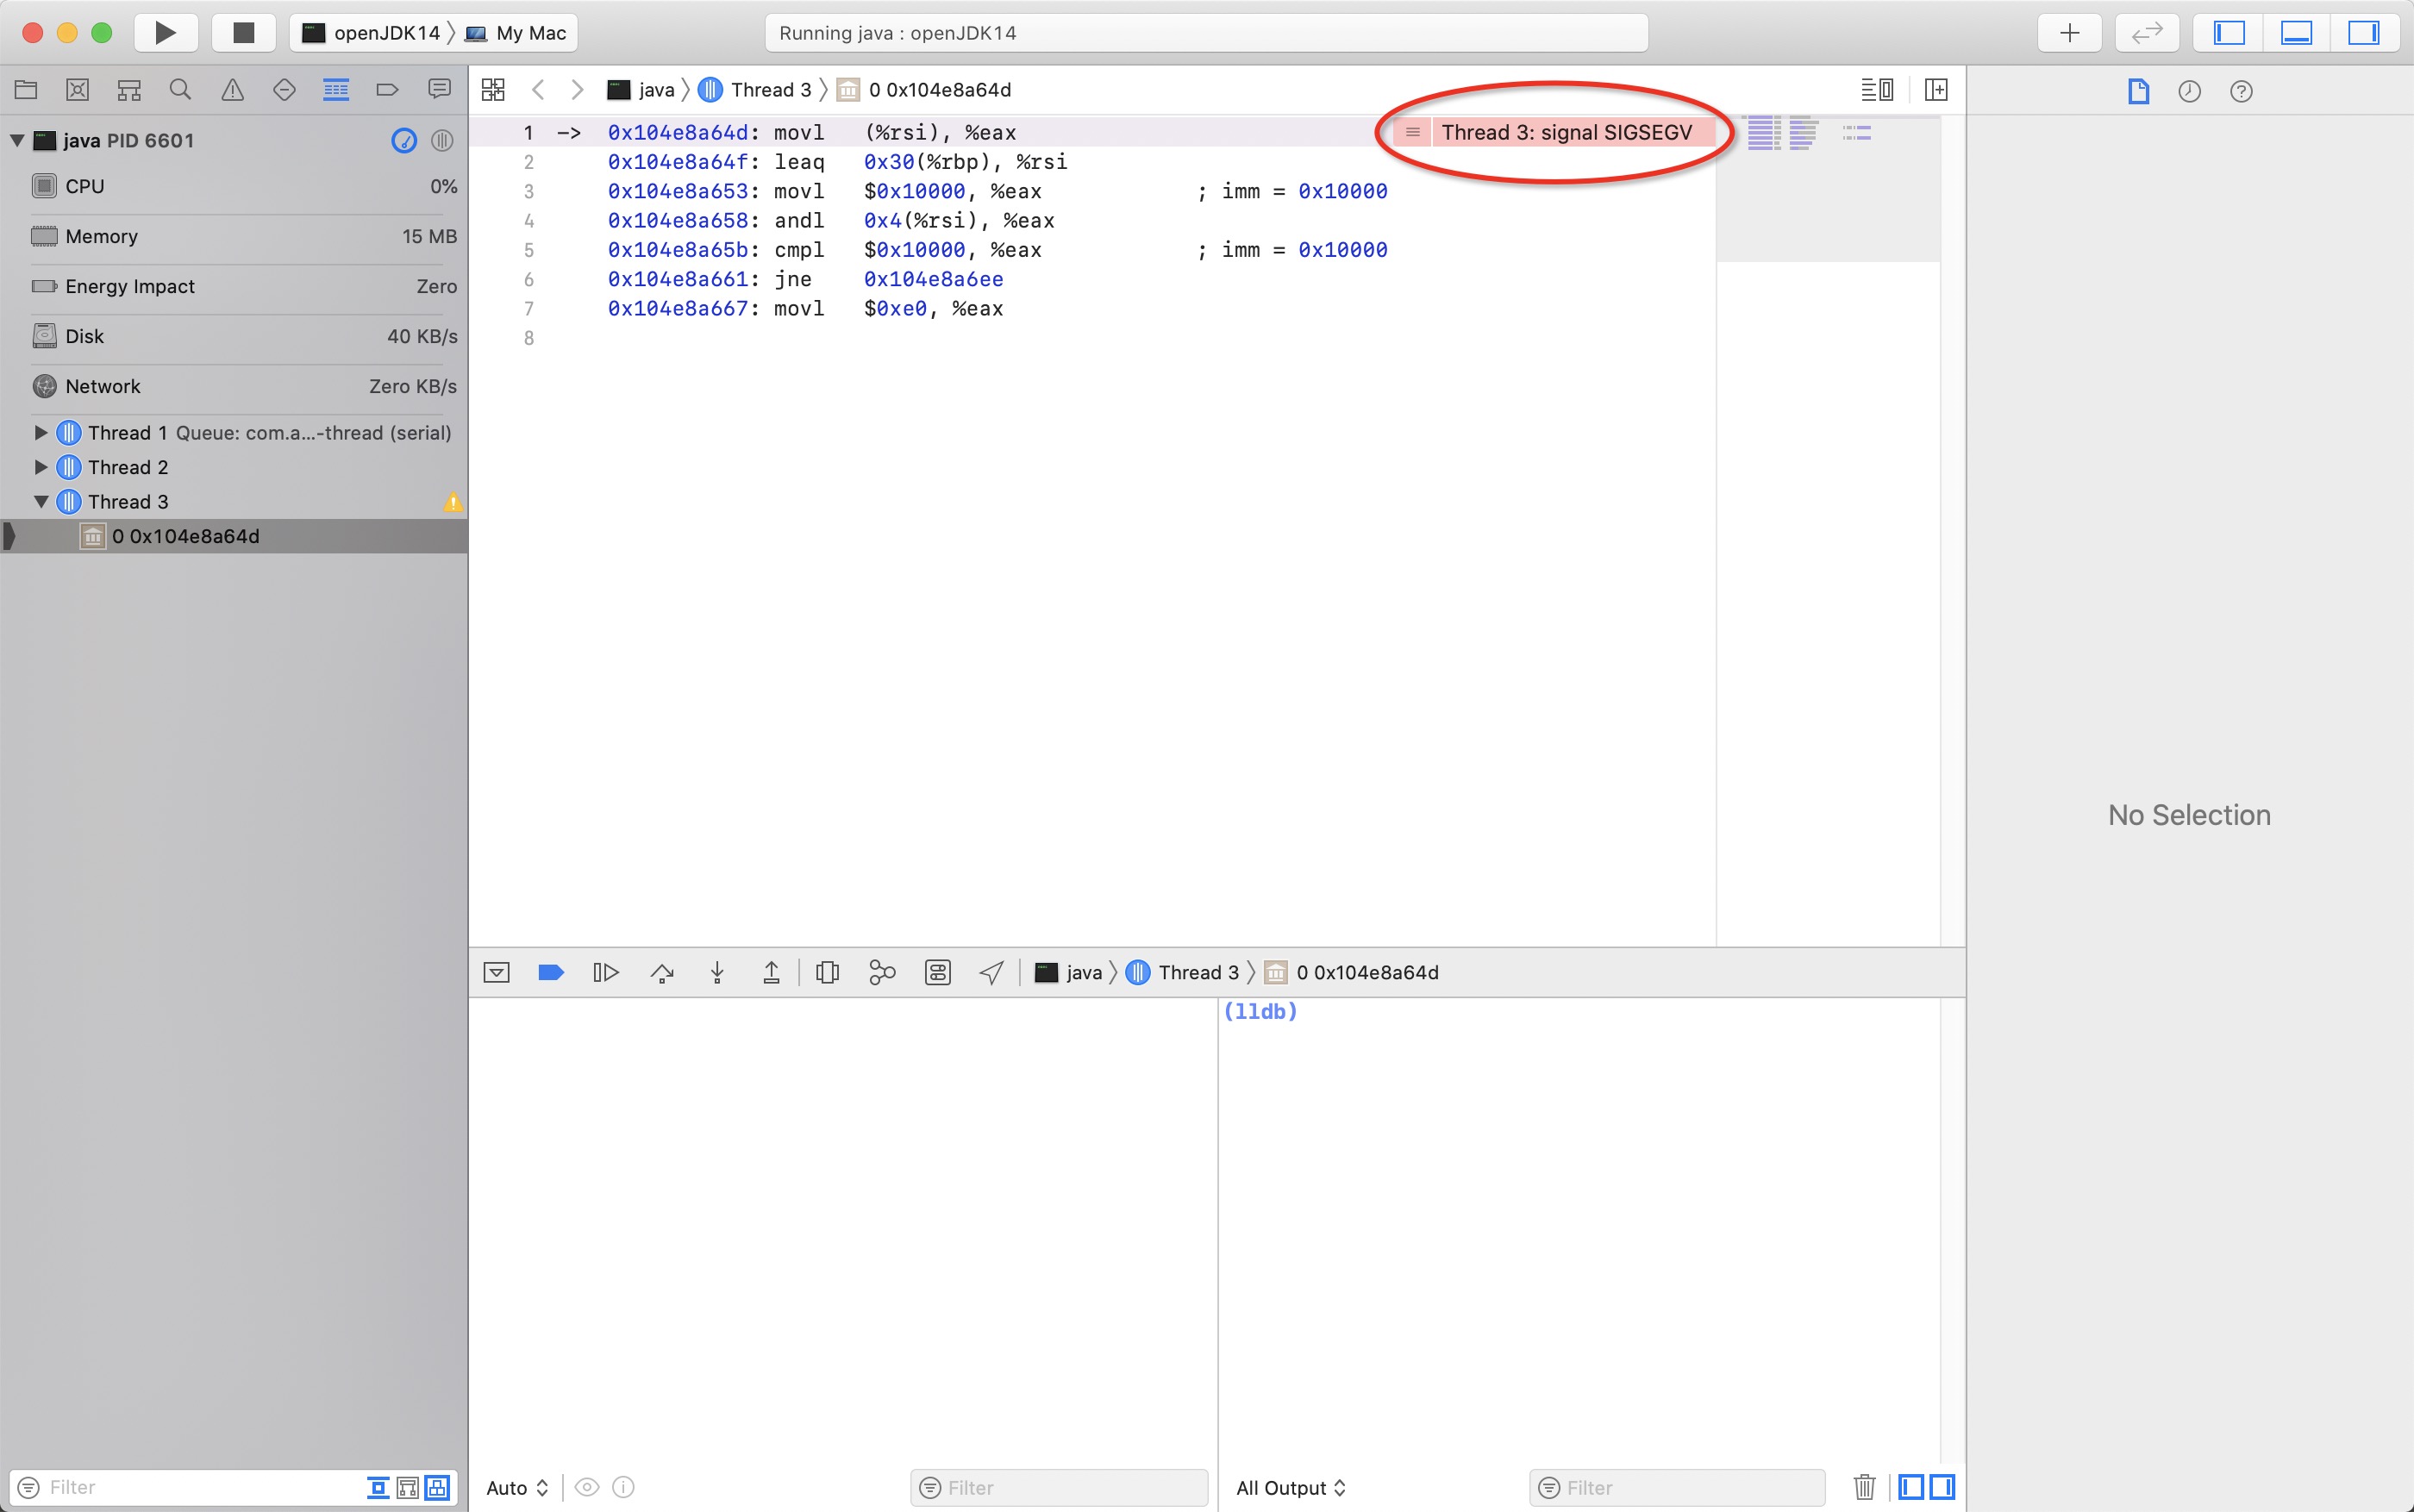Image resolution: width=2414 pixels, height=1512 pixels.
Task: Show the Breakpoint navigator tab
Action: coord(387,90)
